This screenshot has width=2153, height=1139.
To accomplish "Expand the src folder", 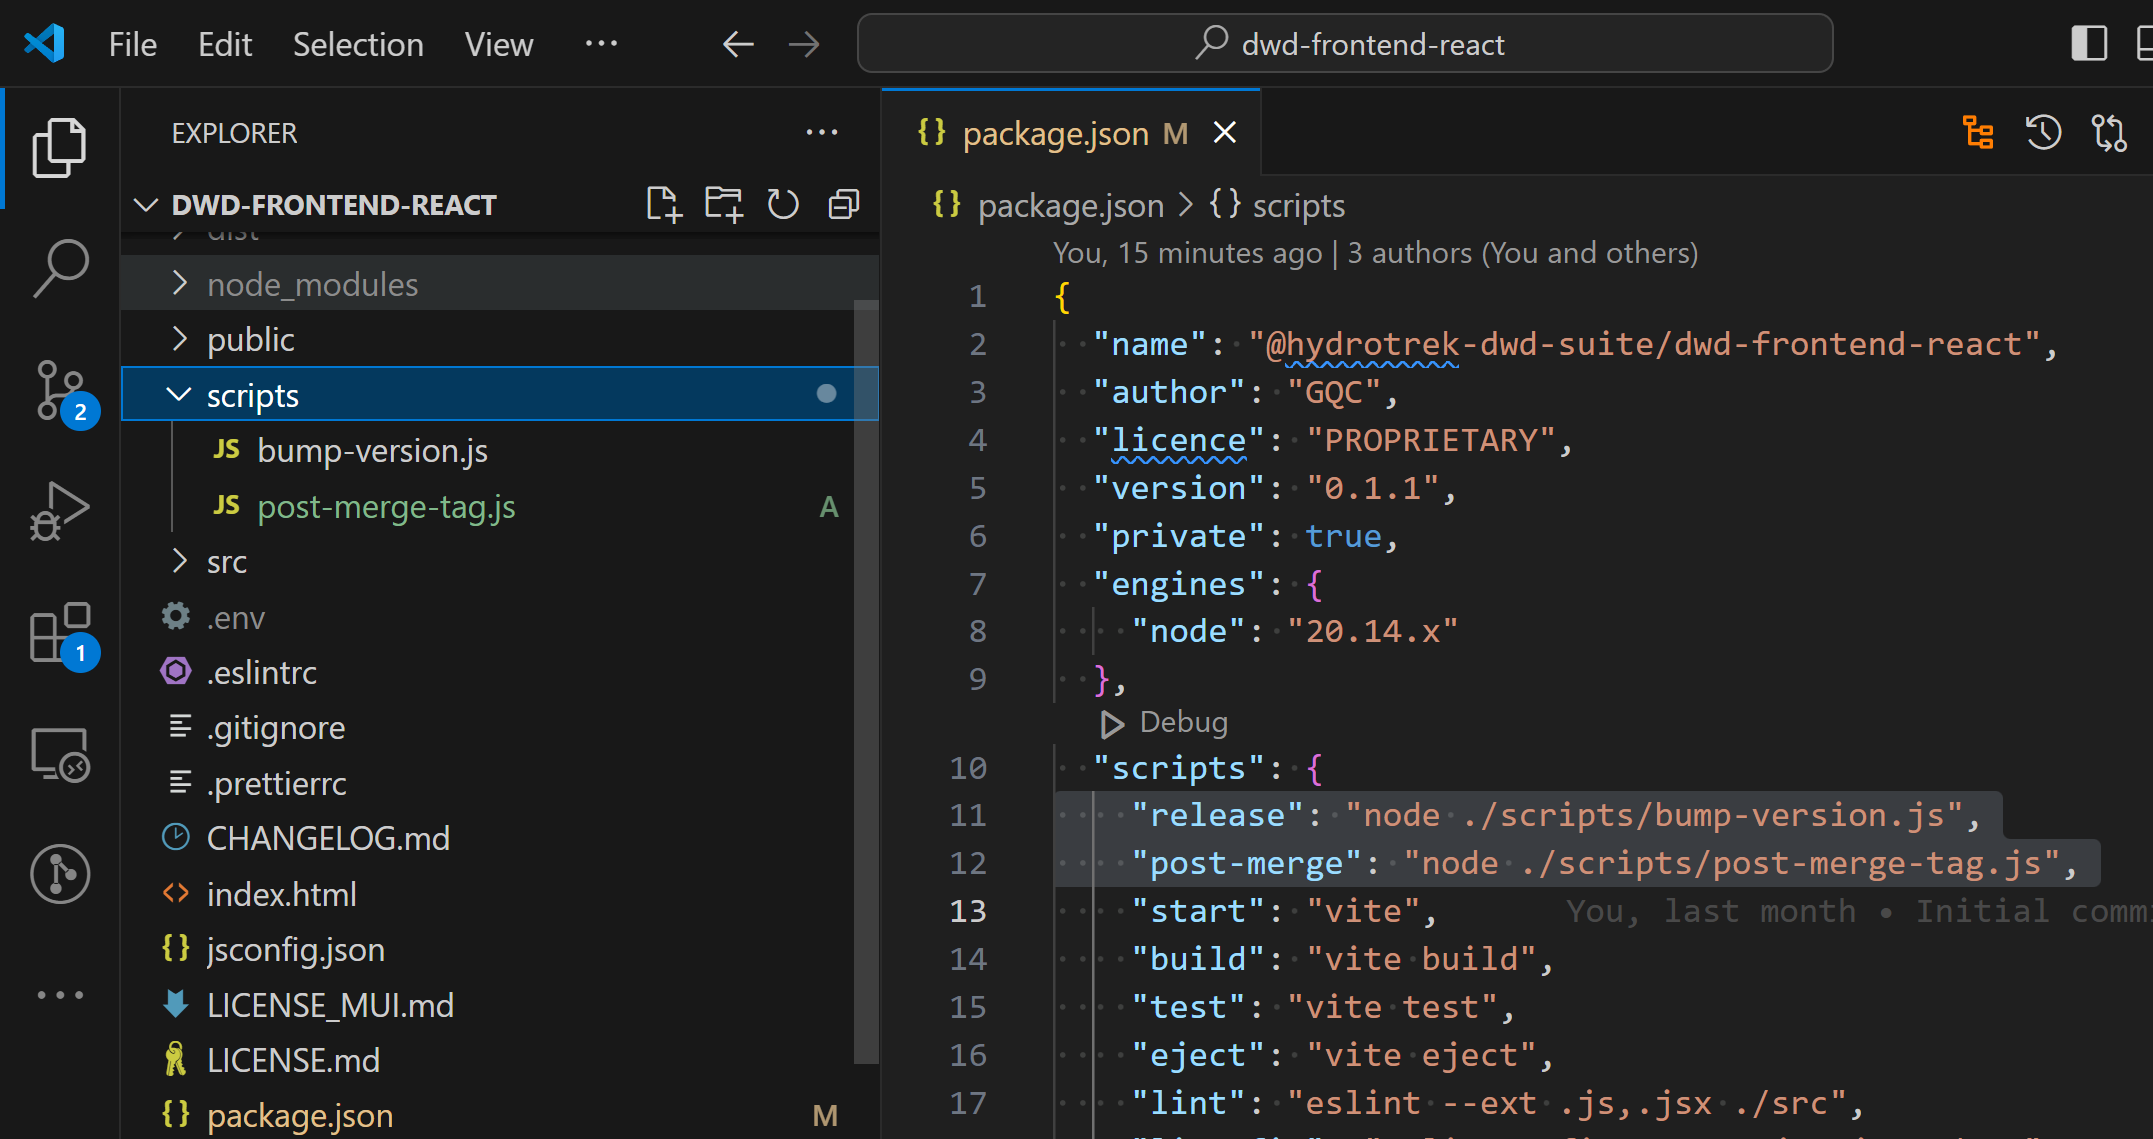I will pyautogui.click(x=499, y=562).
